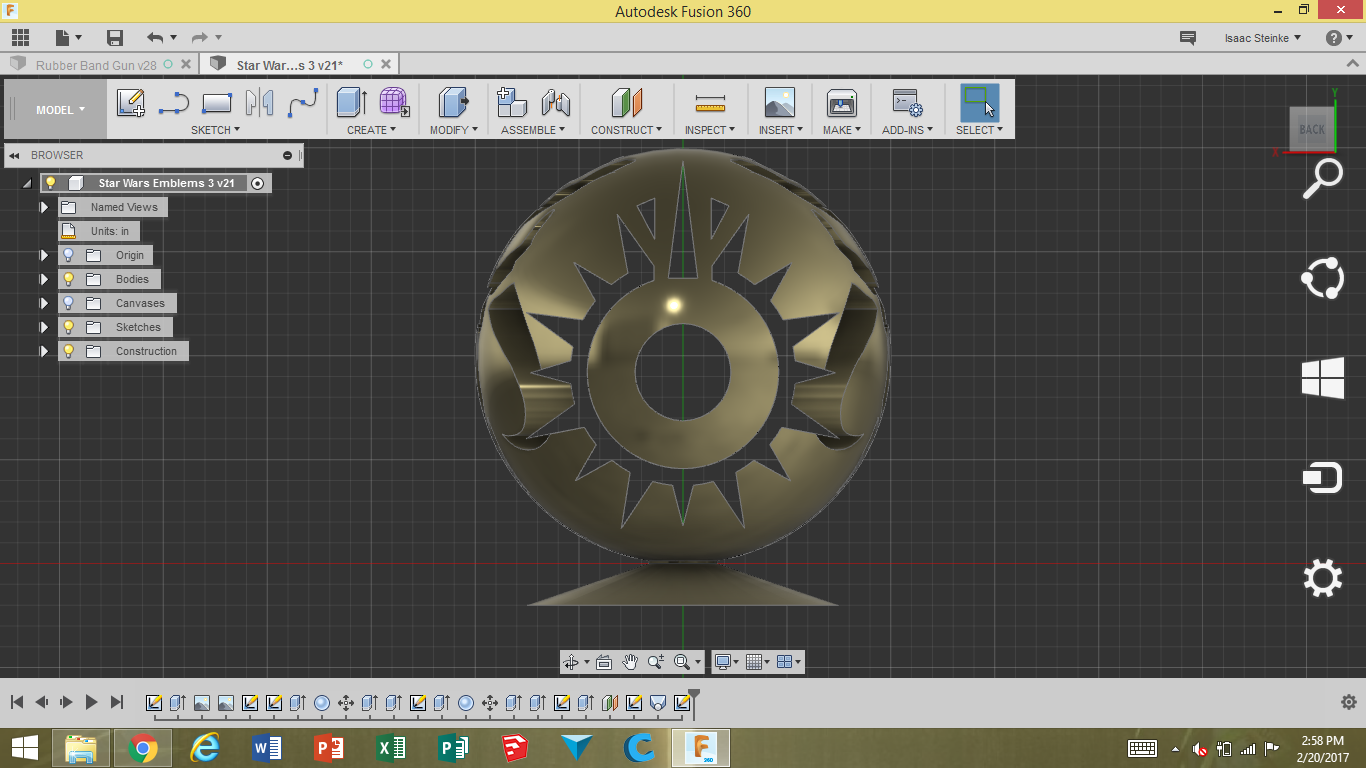Launch the Measure tool in Inspect group
The height and width of the screenshot is (768, 1366).
[x=710, y=102]
